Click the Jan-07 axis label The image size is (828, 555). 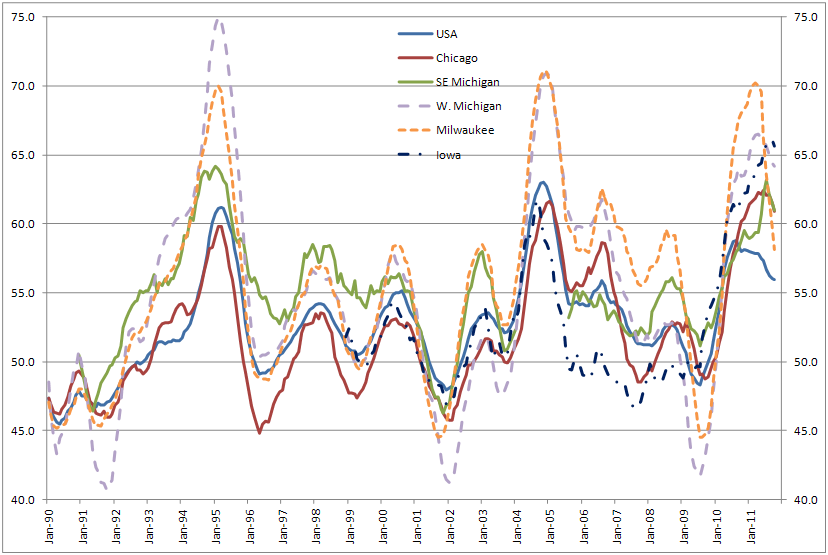[x=617, y=526]
